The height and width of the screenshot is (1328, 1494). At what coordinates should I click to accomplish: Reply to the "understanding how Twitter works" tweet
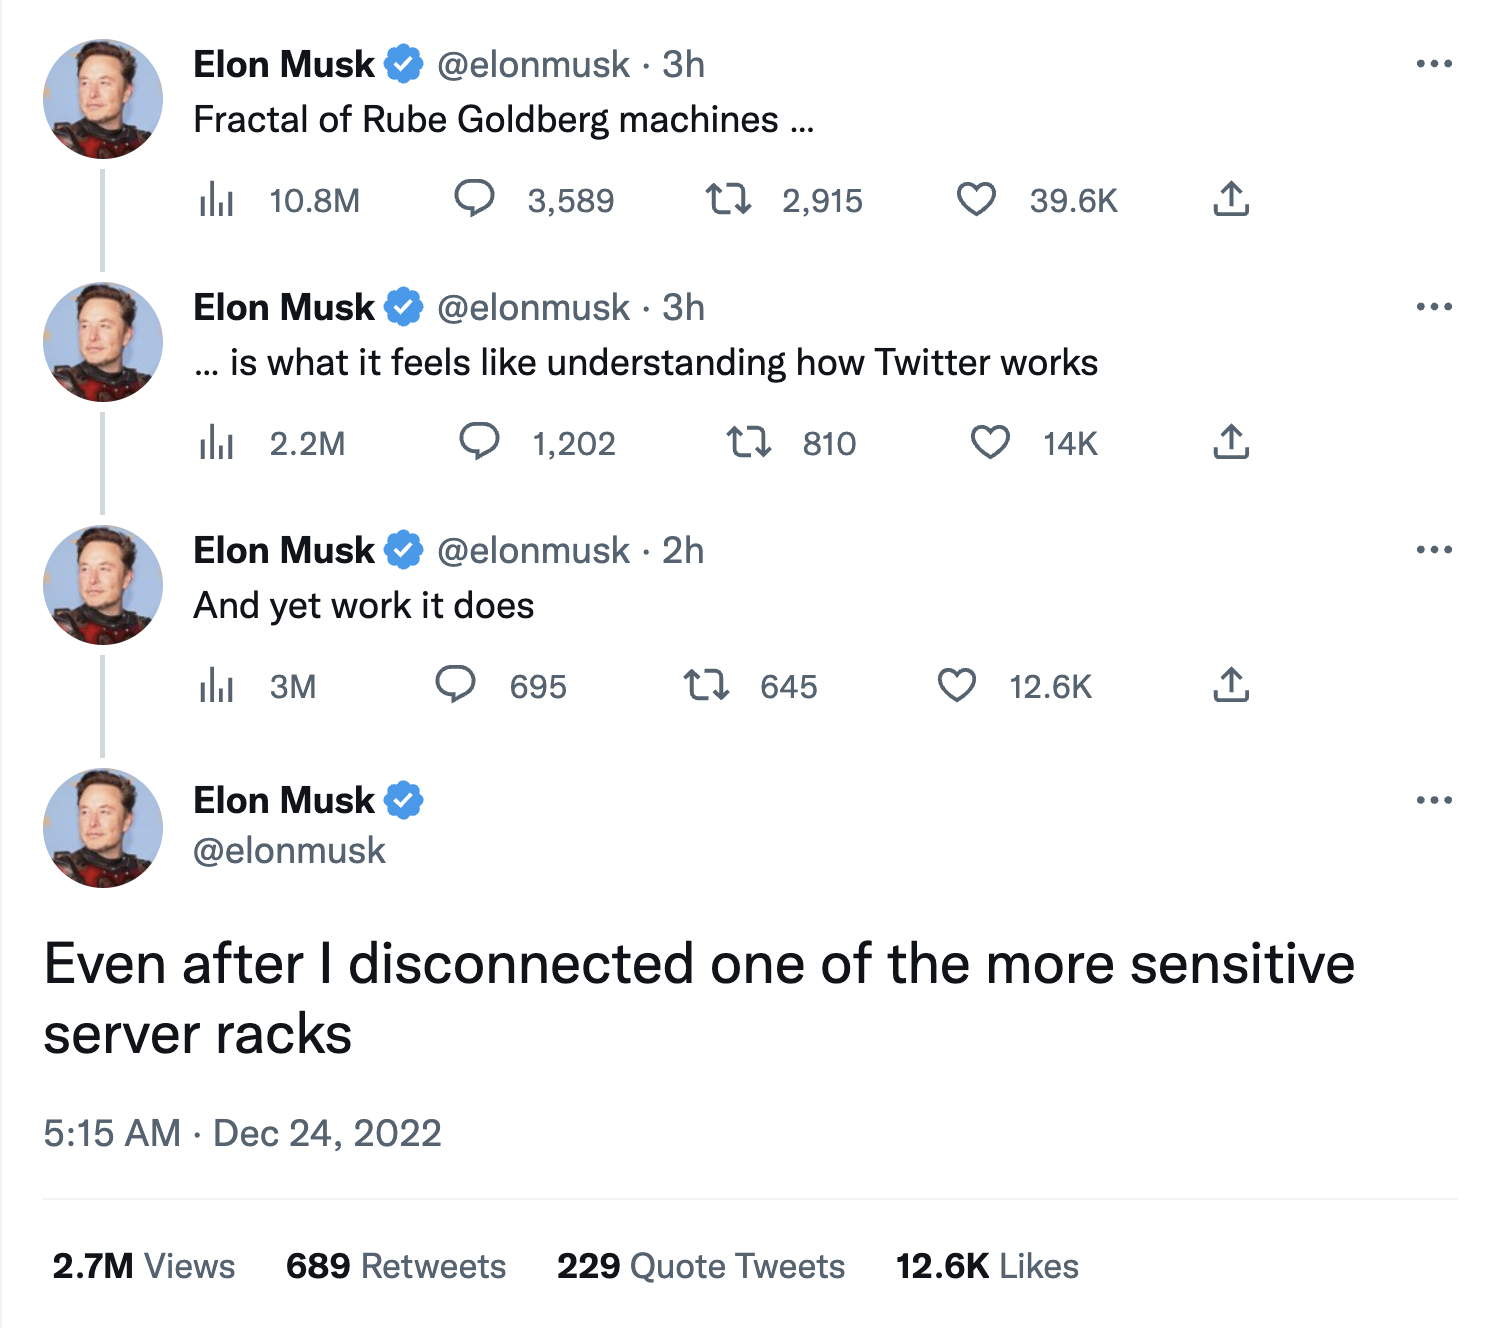coord(479,442)
